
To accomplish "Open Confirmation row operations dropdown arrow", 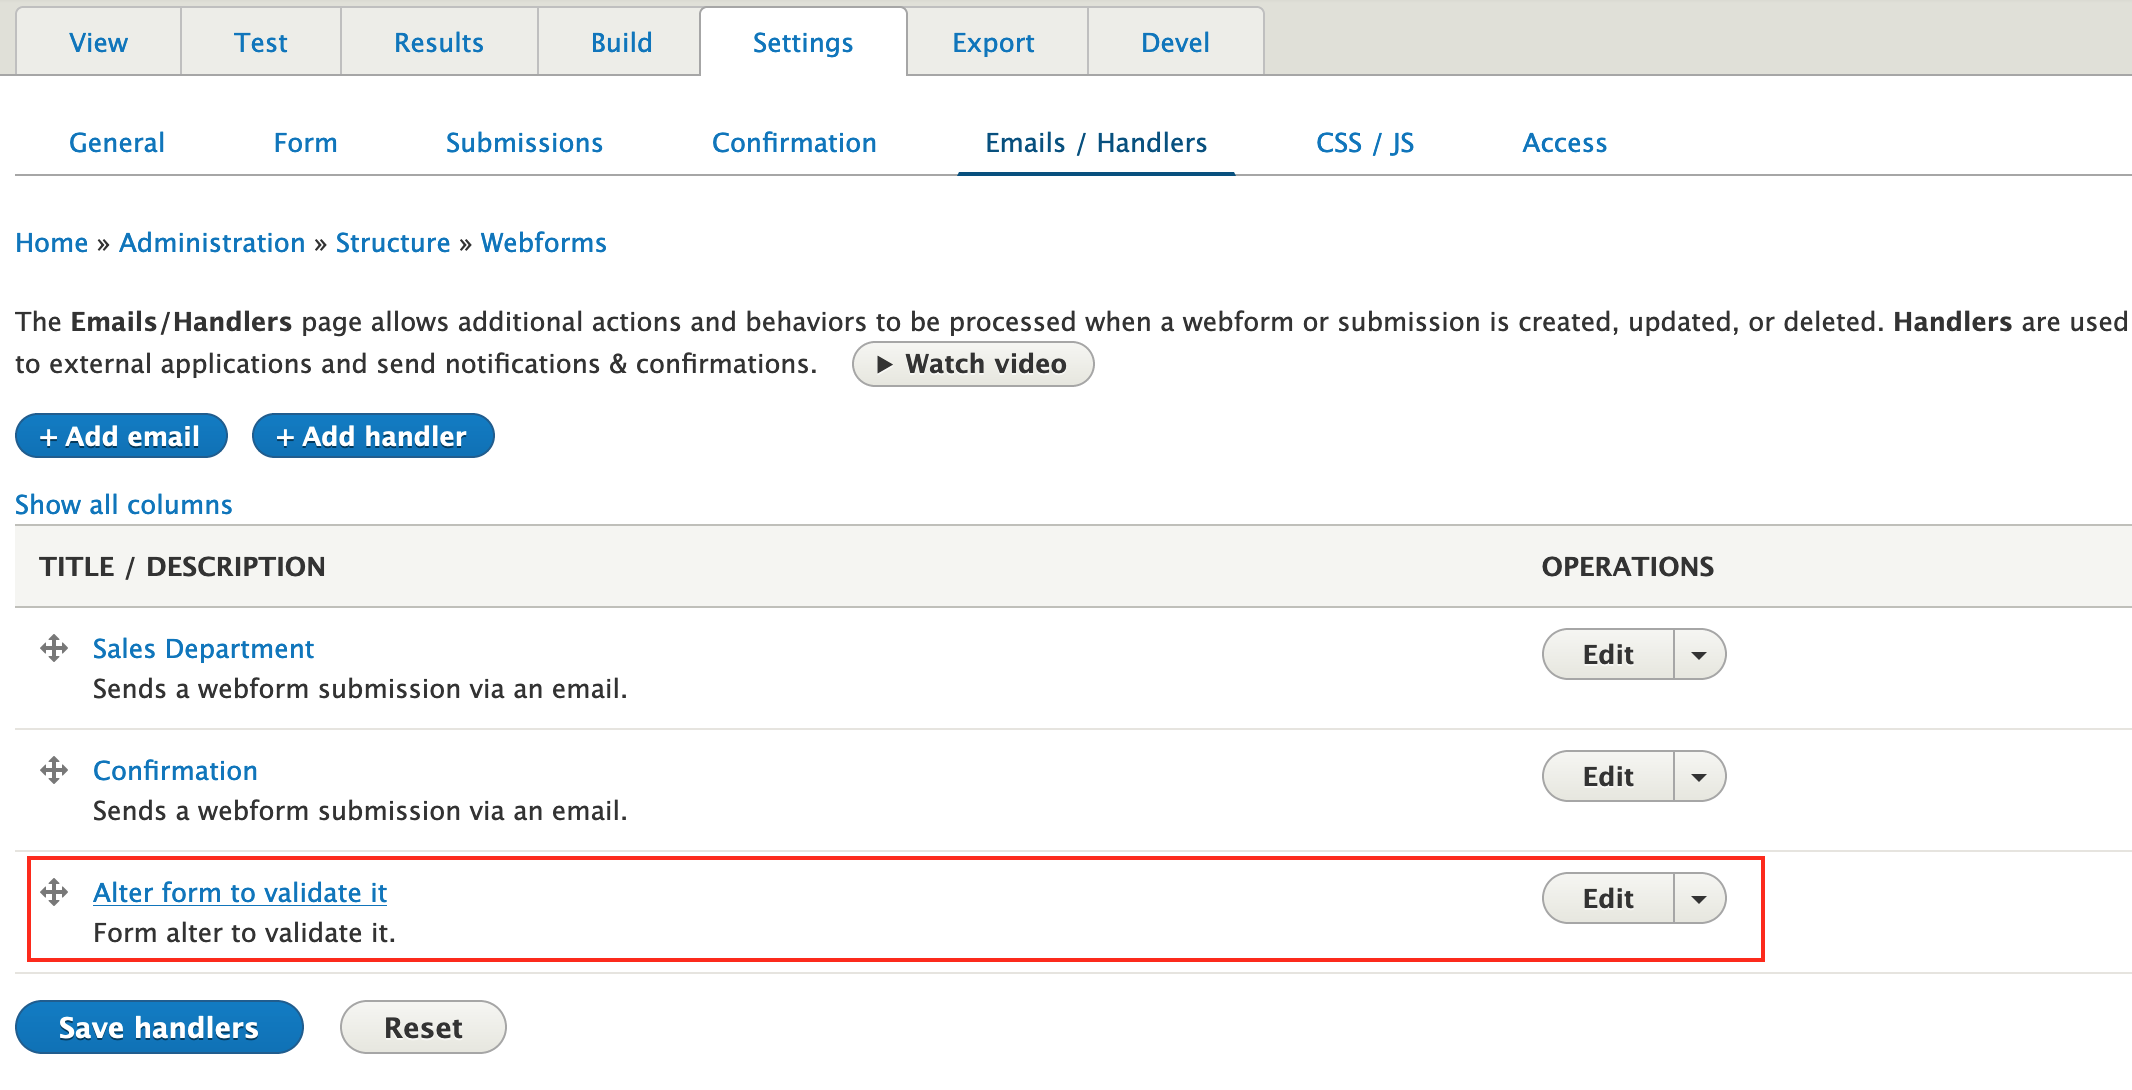I will [x=1699, y=777].
